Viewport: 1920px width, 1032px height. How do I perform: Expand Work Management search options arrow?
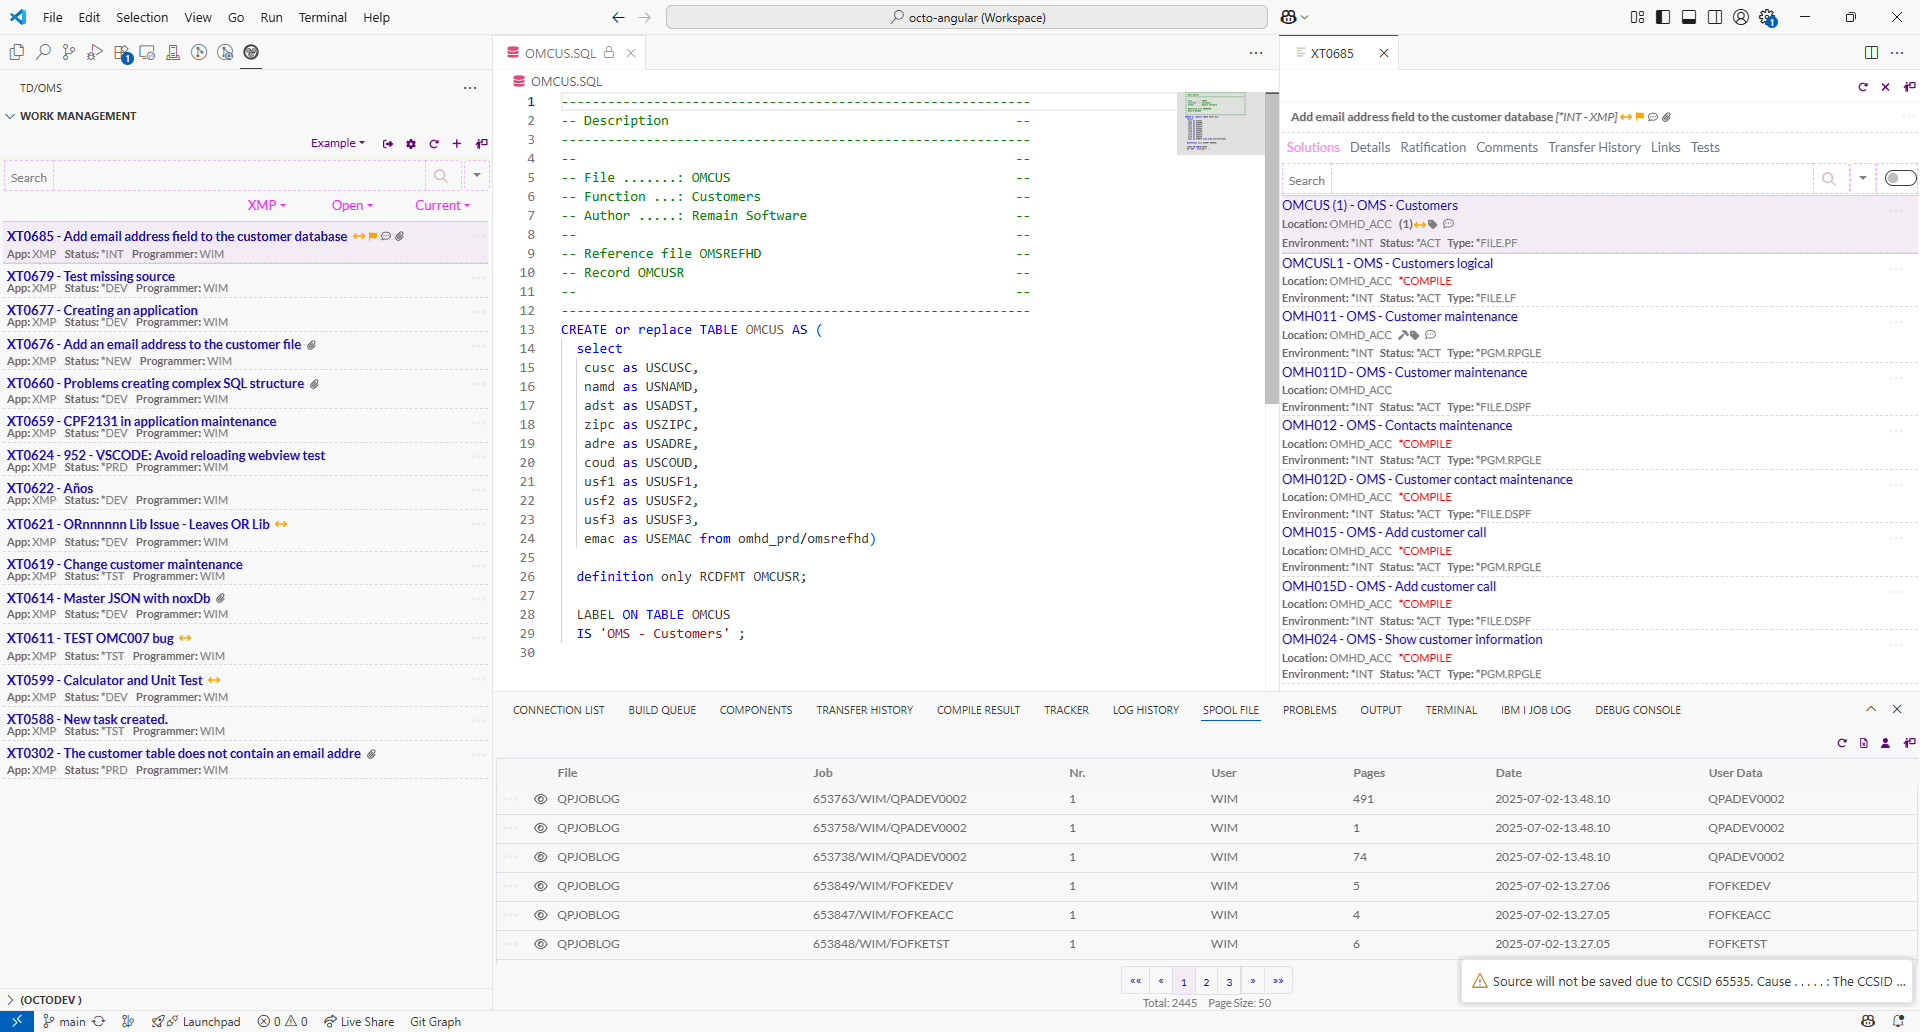477,176
